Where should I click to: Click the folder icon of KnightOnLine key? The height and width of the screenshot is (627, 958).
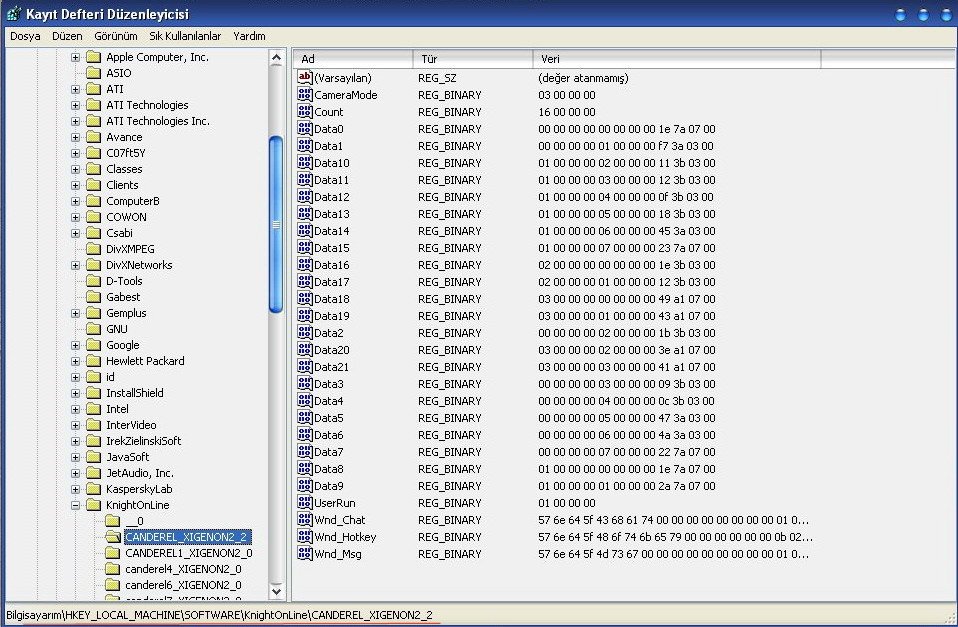[93, 505]
